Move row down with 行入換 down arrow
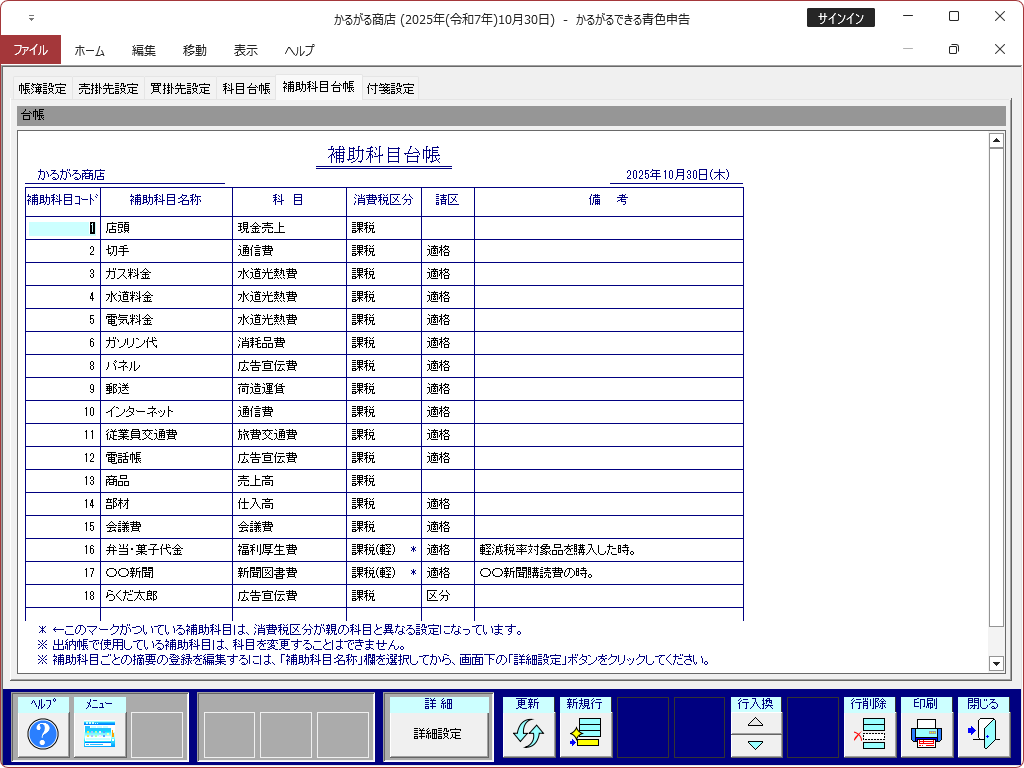The height and width of the screenshot is (768, 1024). click(x=756, y=745)
